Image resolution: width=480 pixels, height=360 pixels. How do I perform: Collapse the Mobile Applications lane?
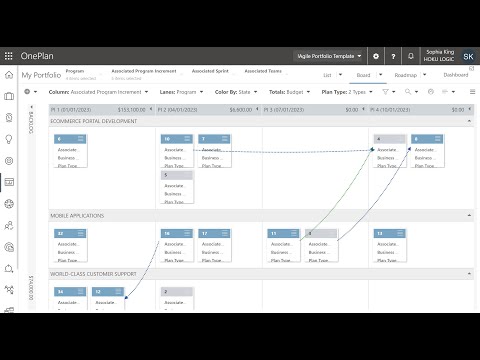469,215
